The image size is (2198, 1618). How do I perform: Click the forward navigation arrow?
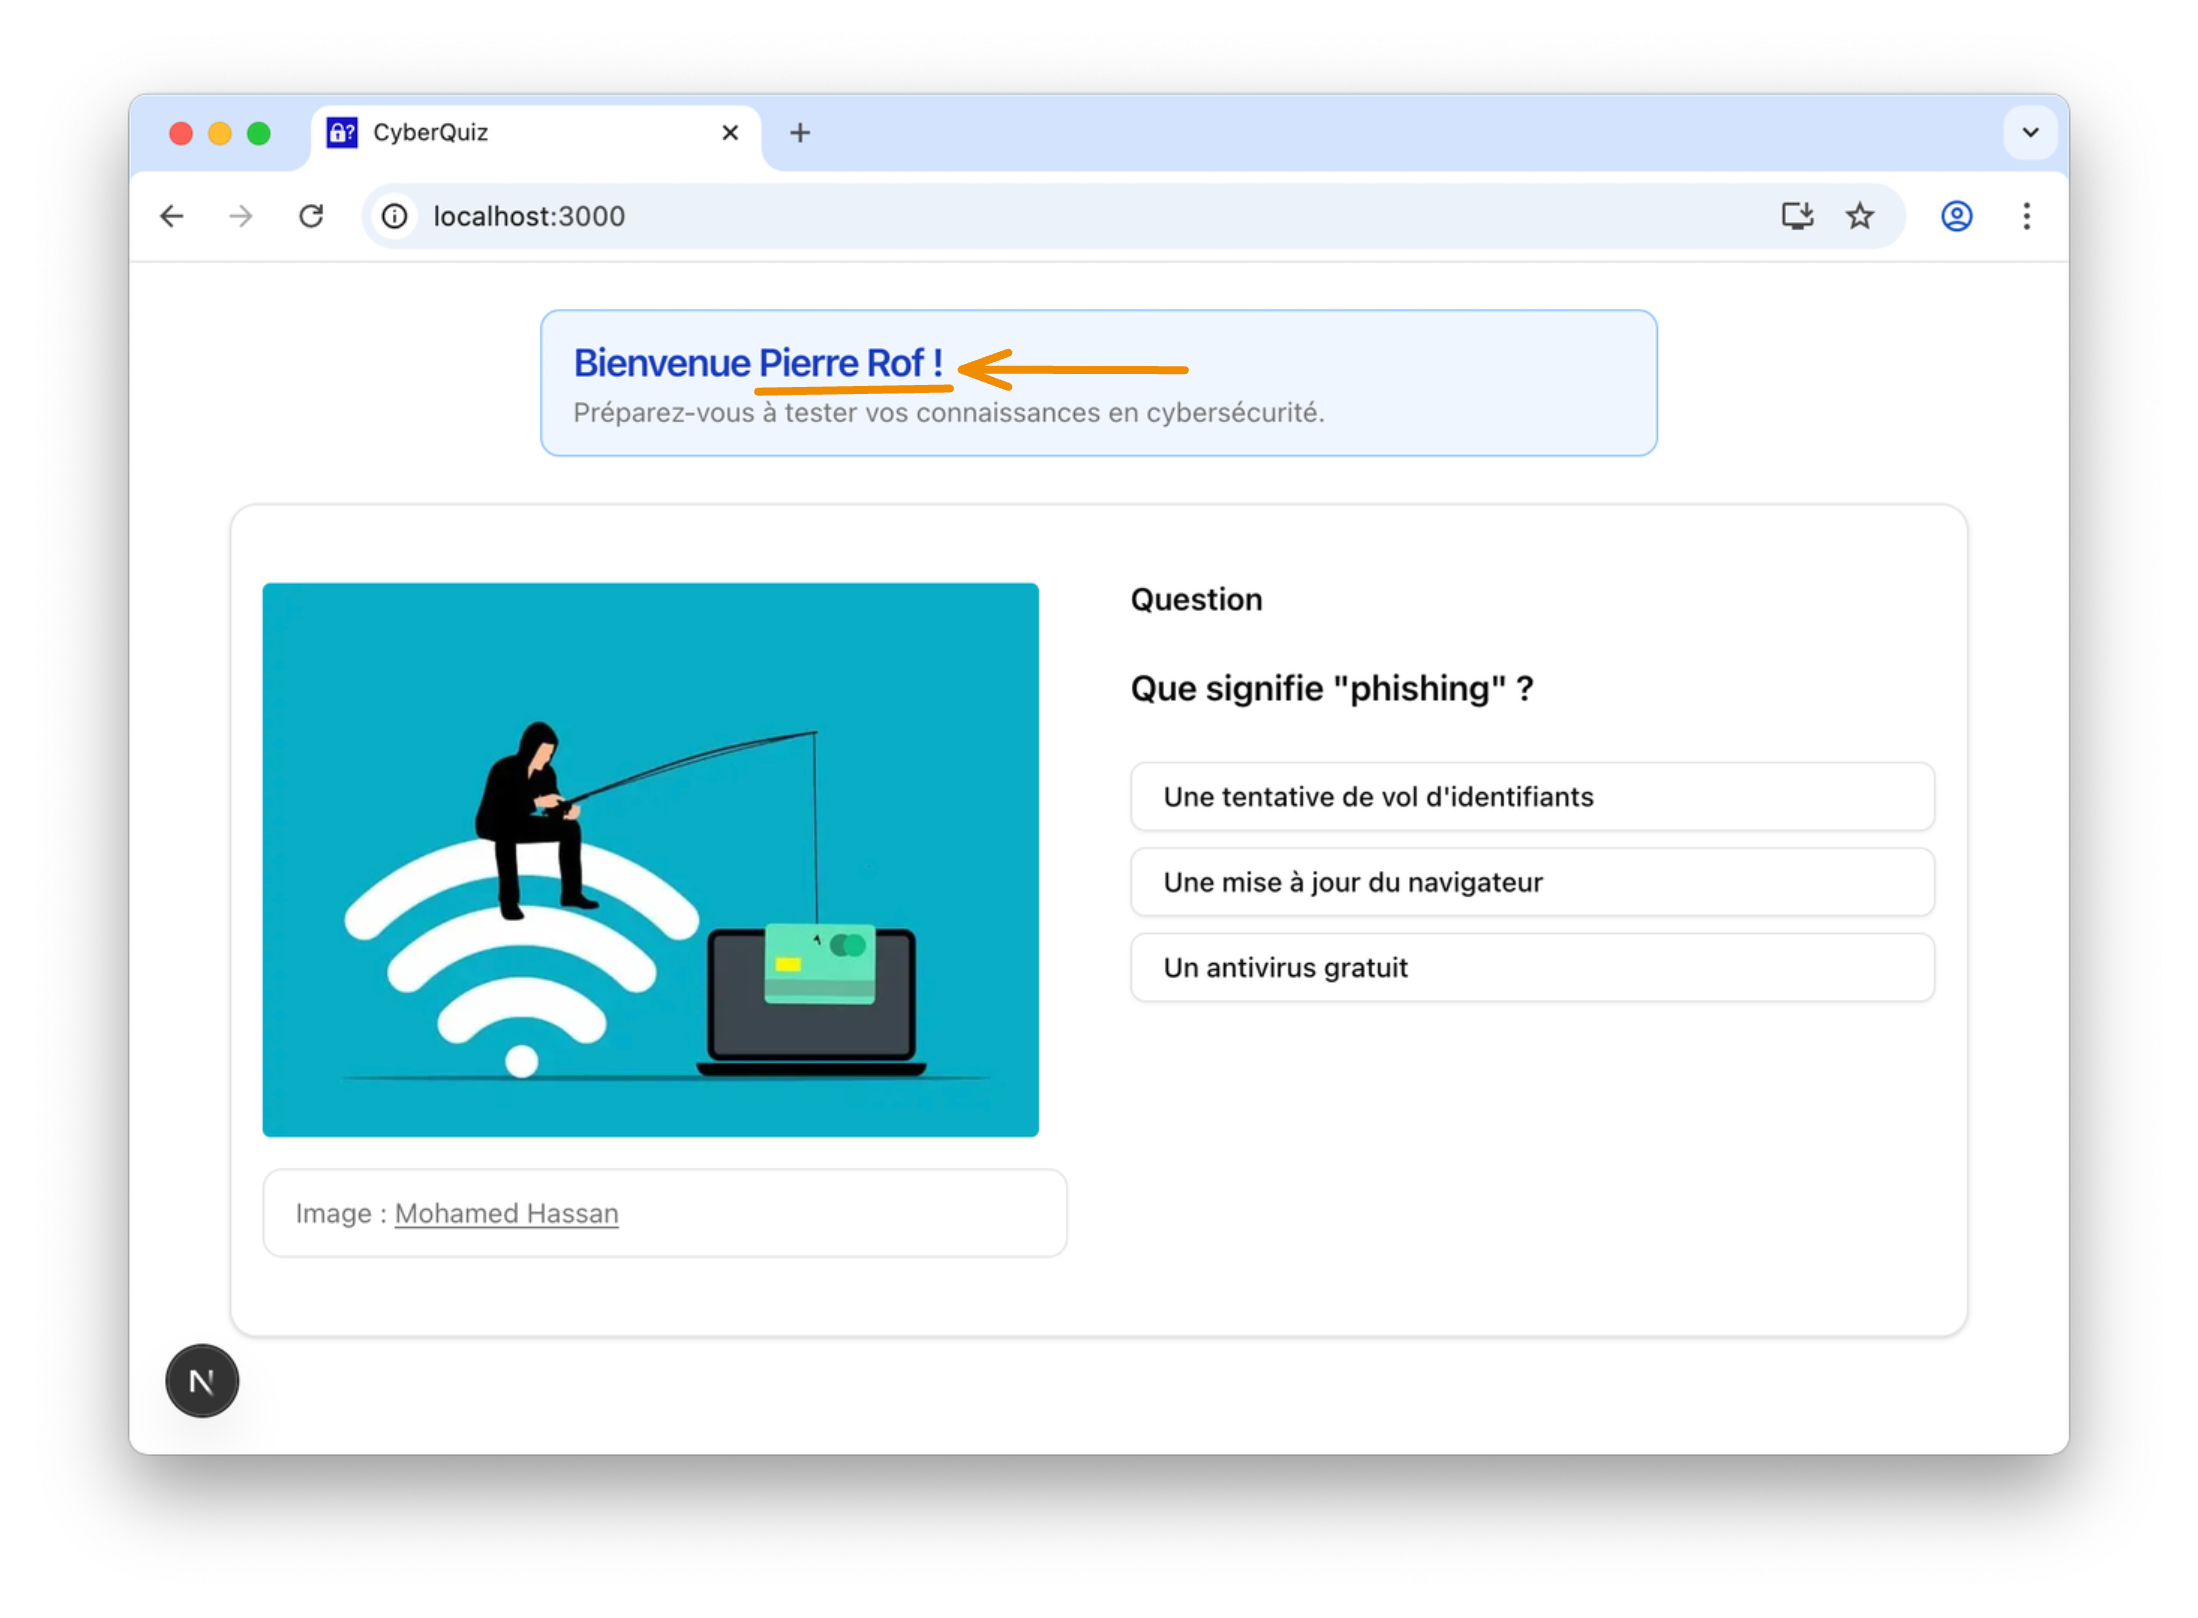[241, 216]
